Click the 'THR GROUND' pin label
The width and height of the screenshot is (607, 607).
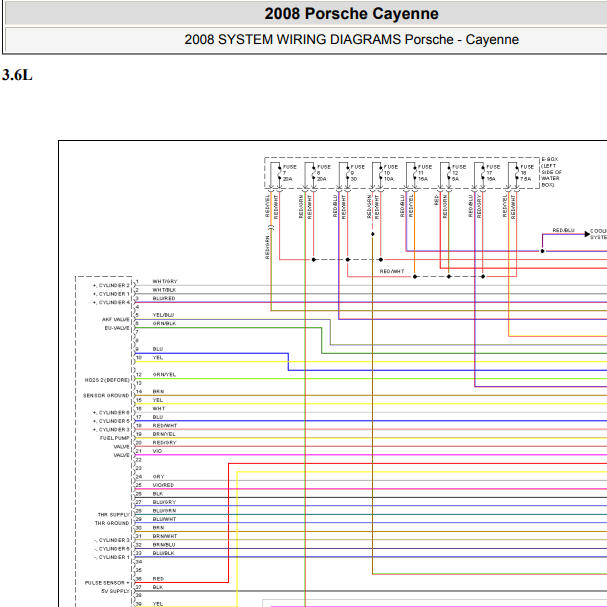pos(112,523)
